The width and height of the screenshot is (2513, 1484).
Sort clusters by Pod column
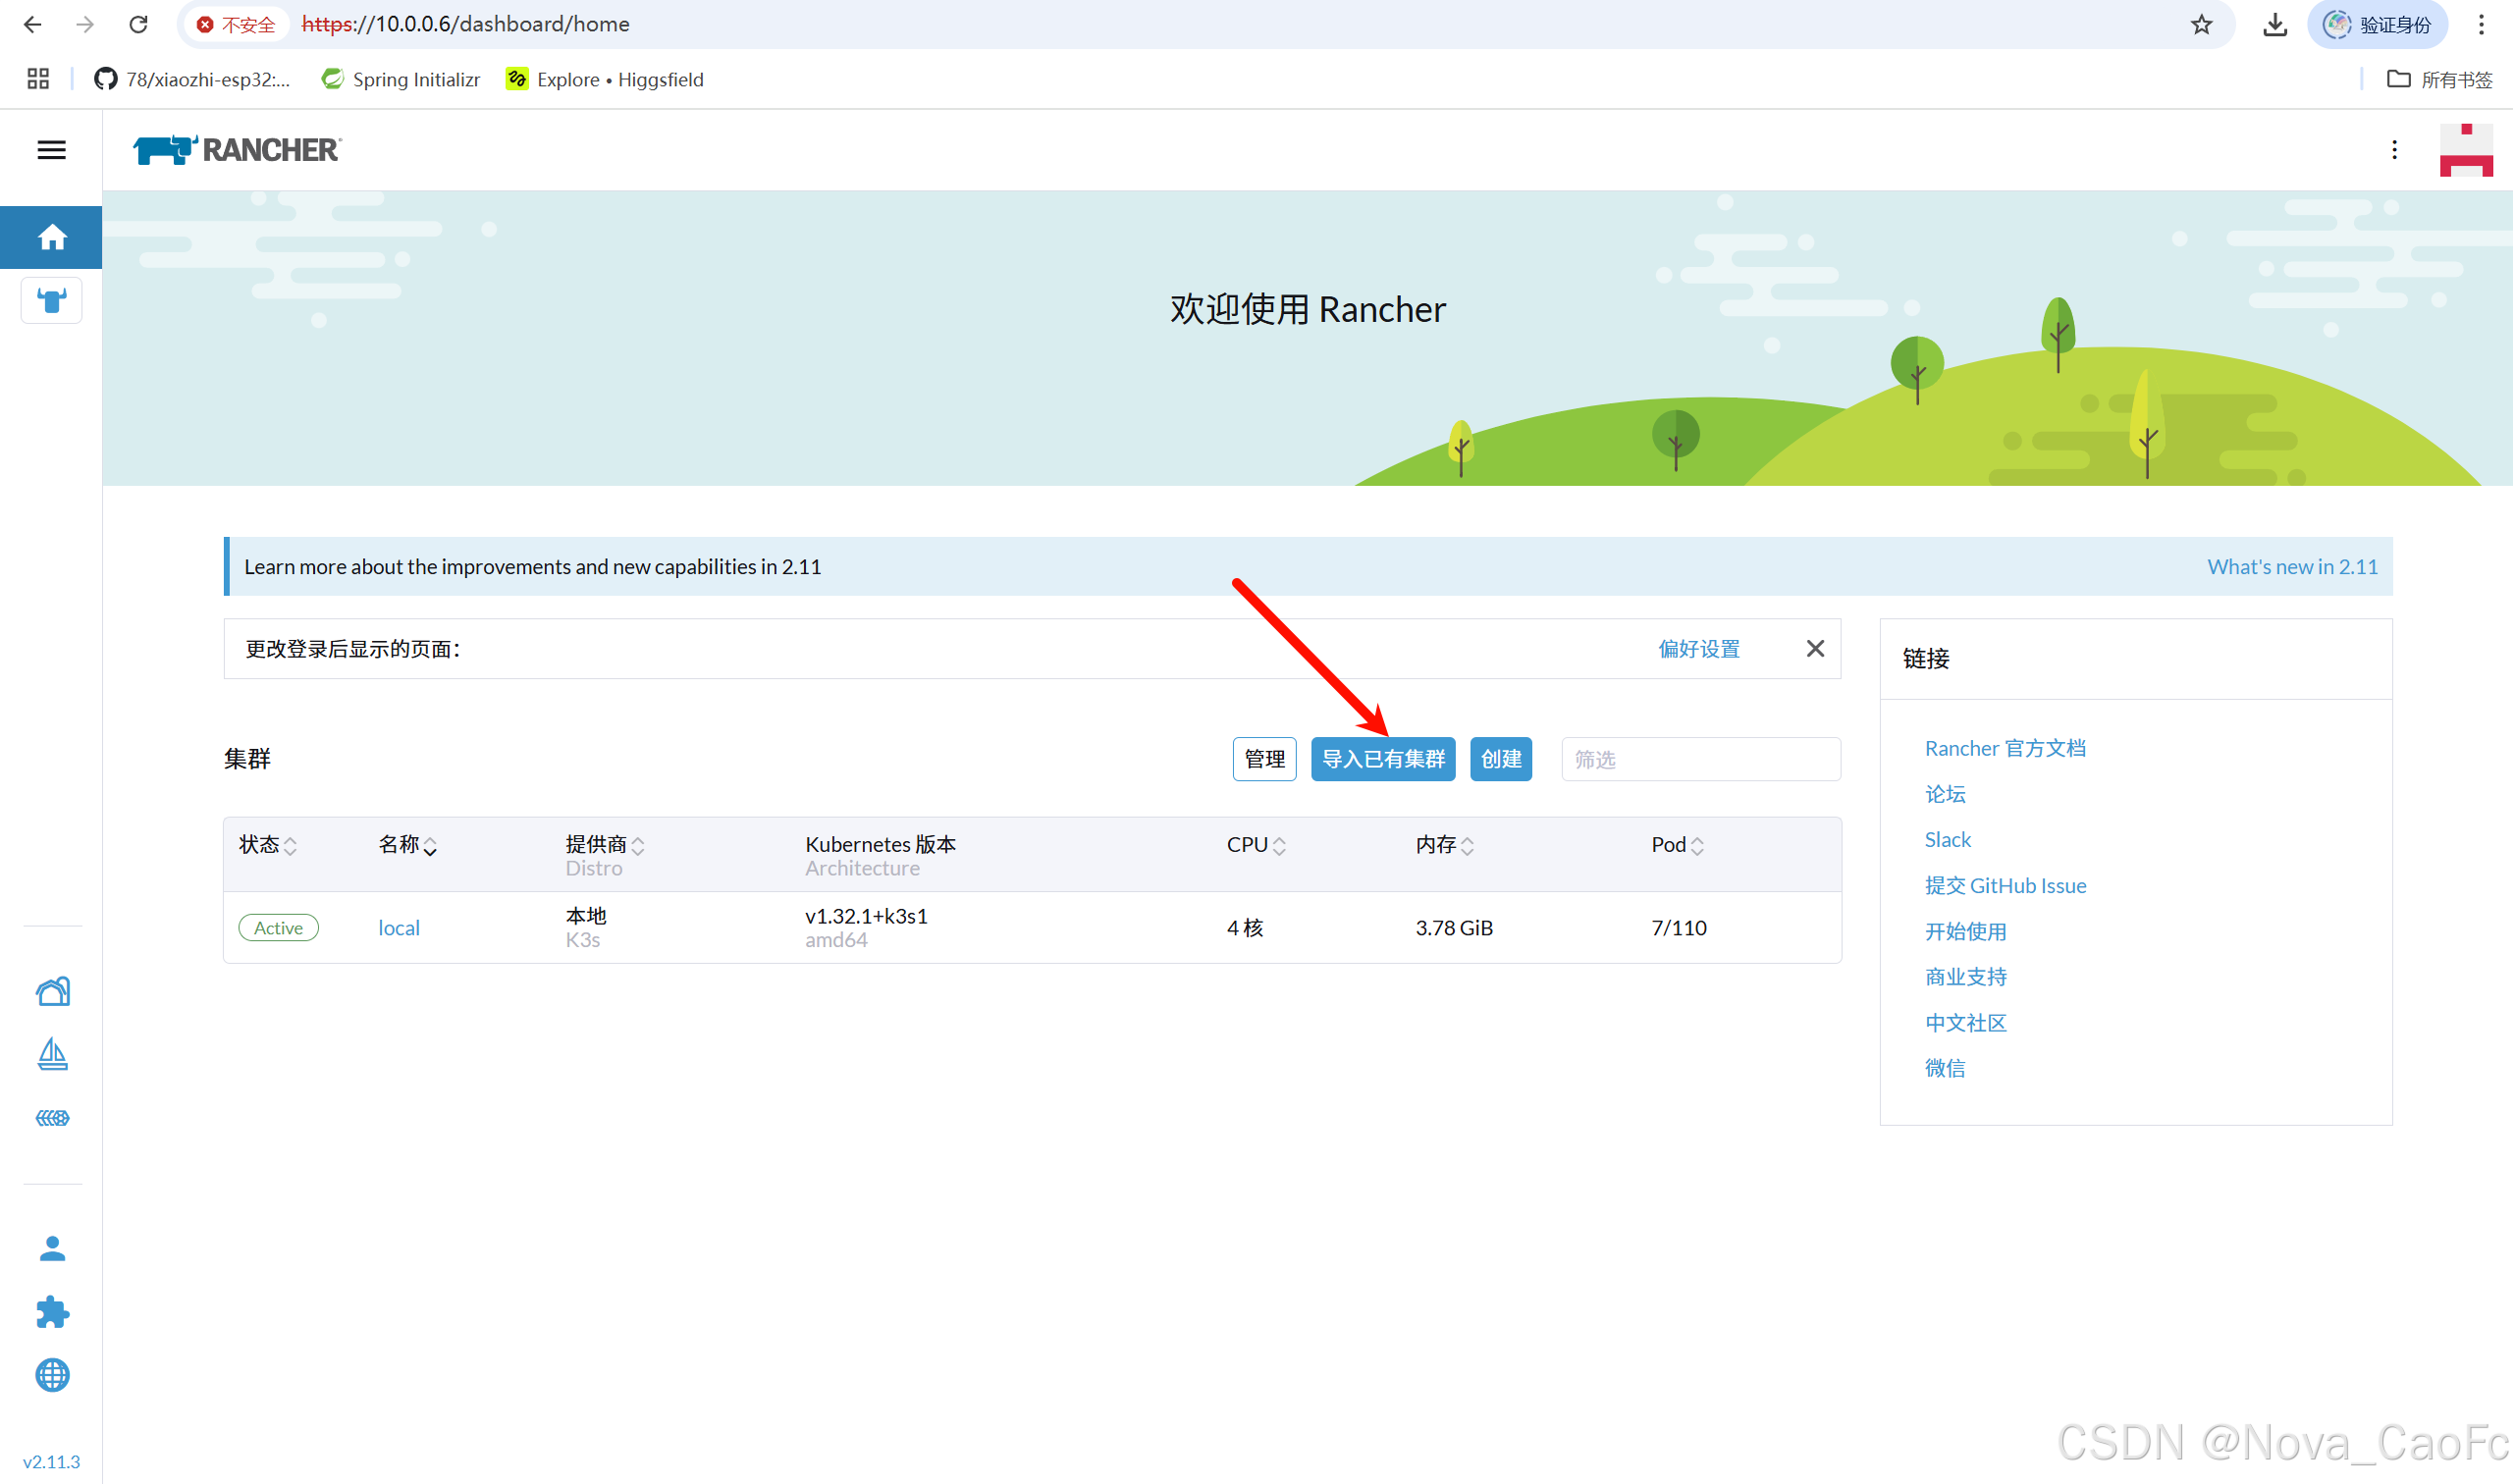pos(1677,845)
